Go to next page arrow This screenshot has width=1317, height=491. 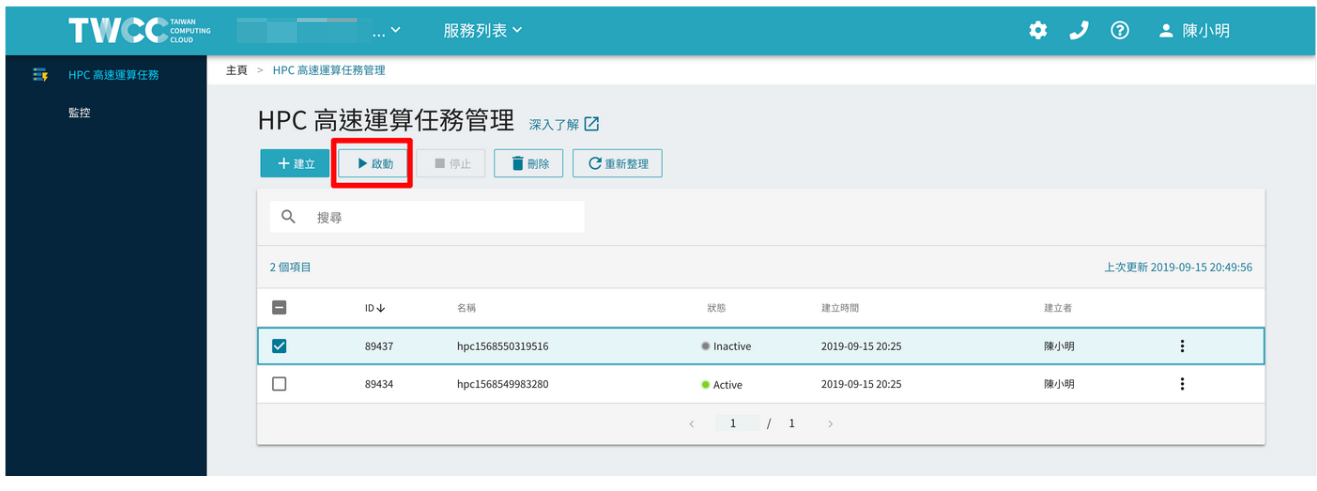[x=830, y=424]
